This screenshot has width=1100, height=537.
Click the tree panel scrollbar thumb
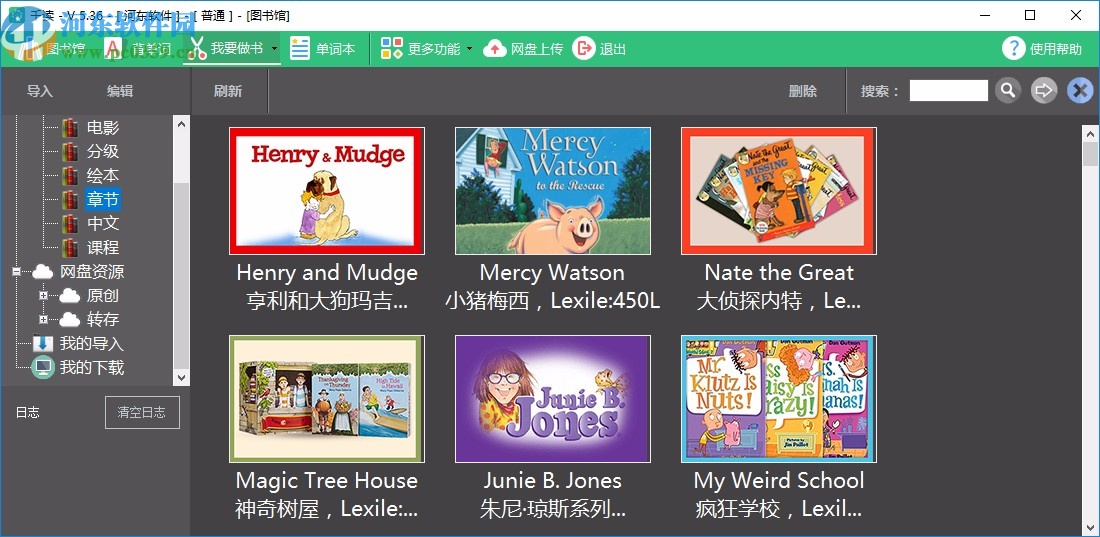tap(182, 276)
